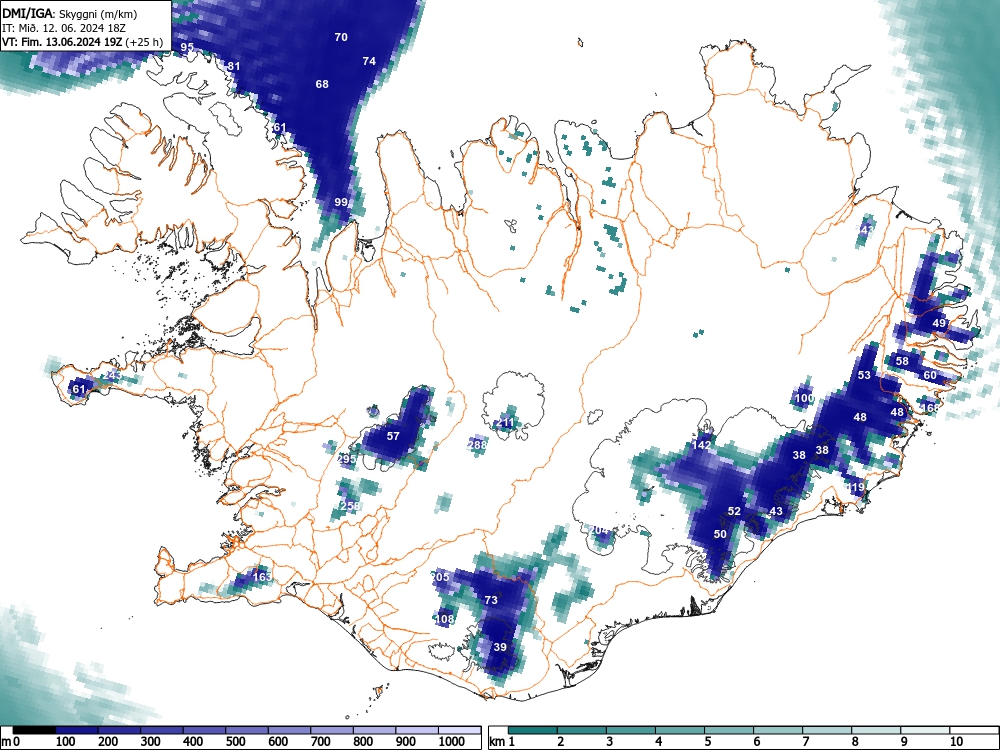The width and height of the screenshot is (1000, 750).
Task: Click the visibility value 108 on the map
Action: tap(445, 619)
